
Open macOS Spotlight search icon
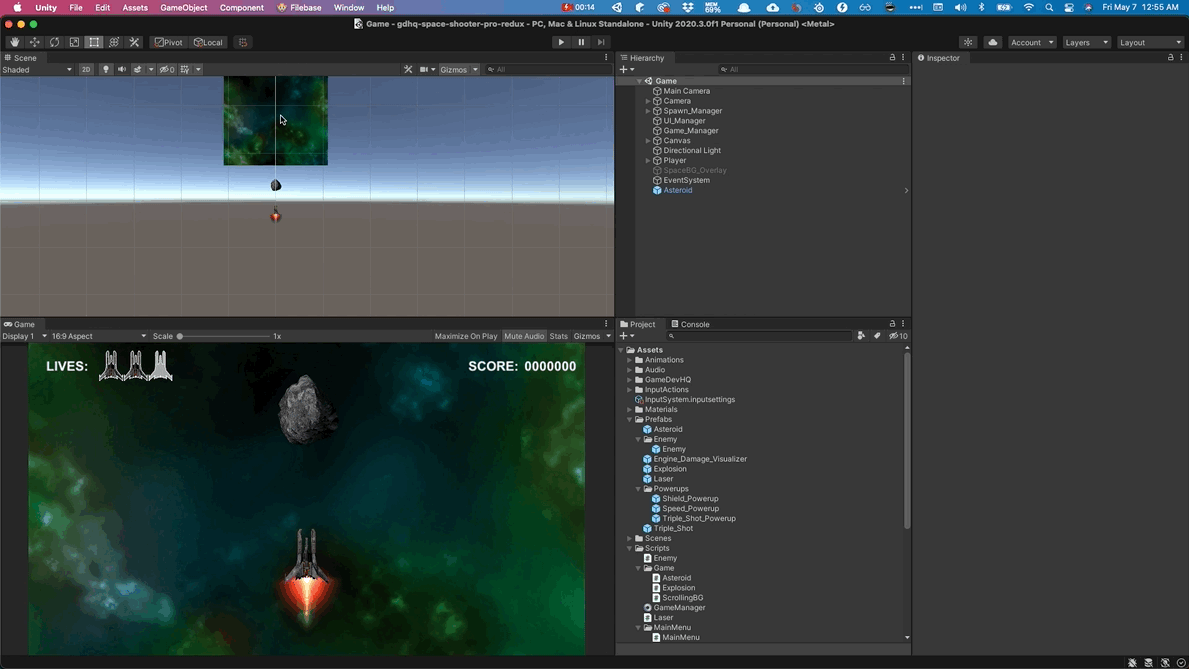[1049, 8]
